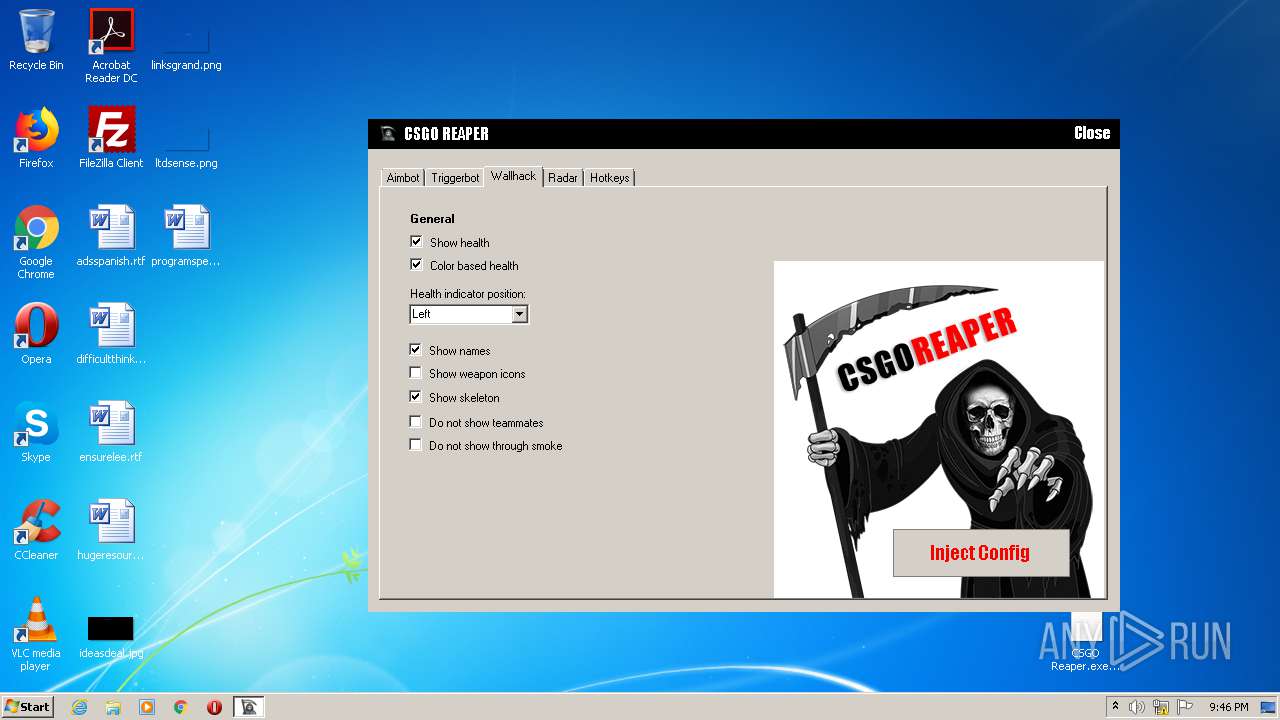Open Chrome from the taskbar
The image size is (1280, 720).
[181, 707]
